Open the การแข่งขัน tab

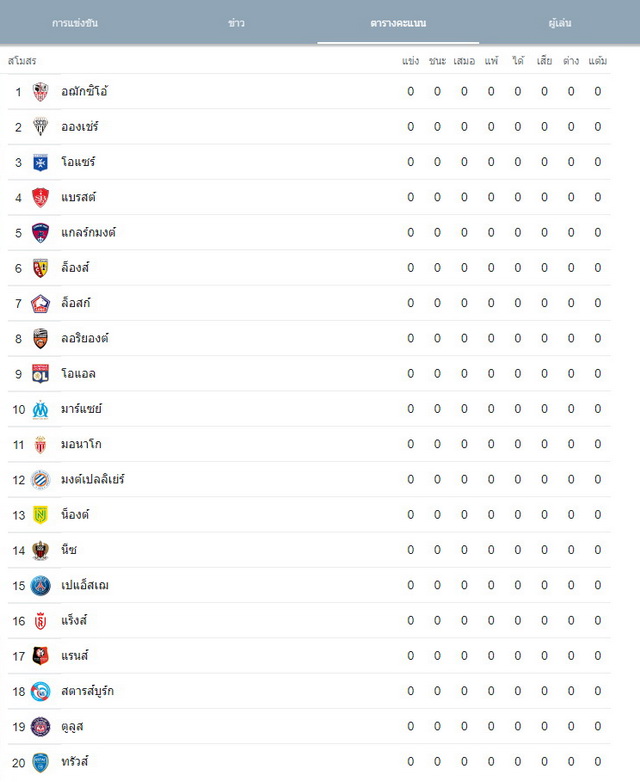click(75, 23)
